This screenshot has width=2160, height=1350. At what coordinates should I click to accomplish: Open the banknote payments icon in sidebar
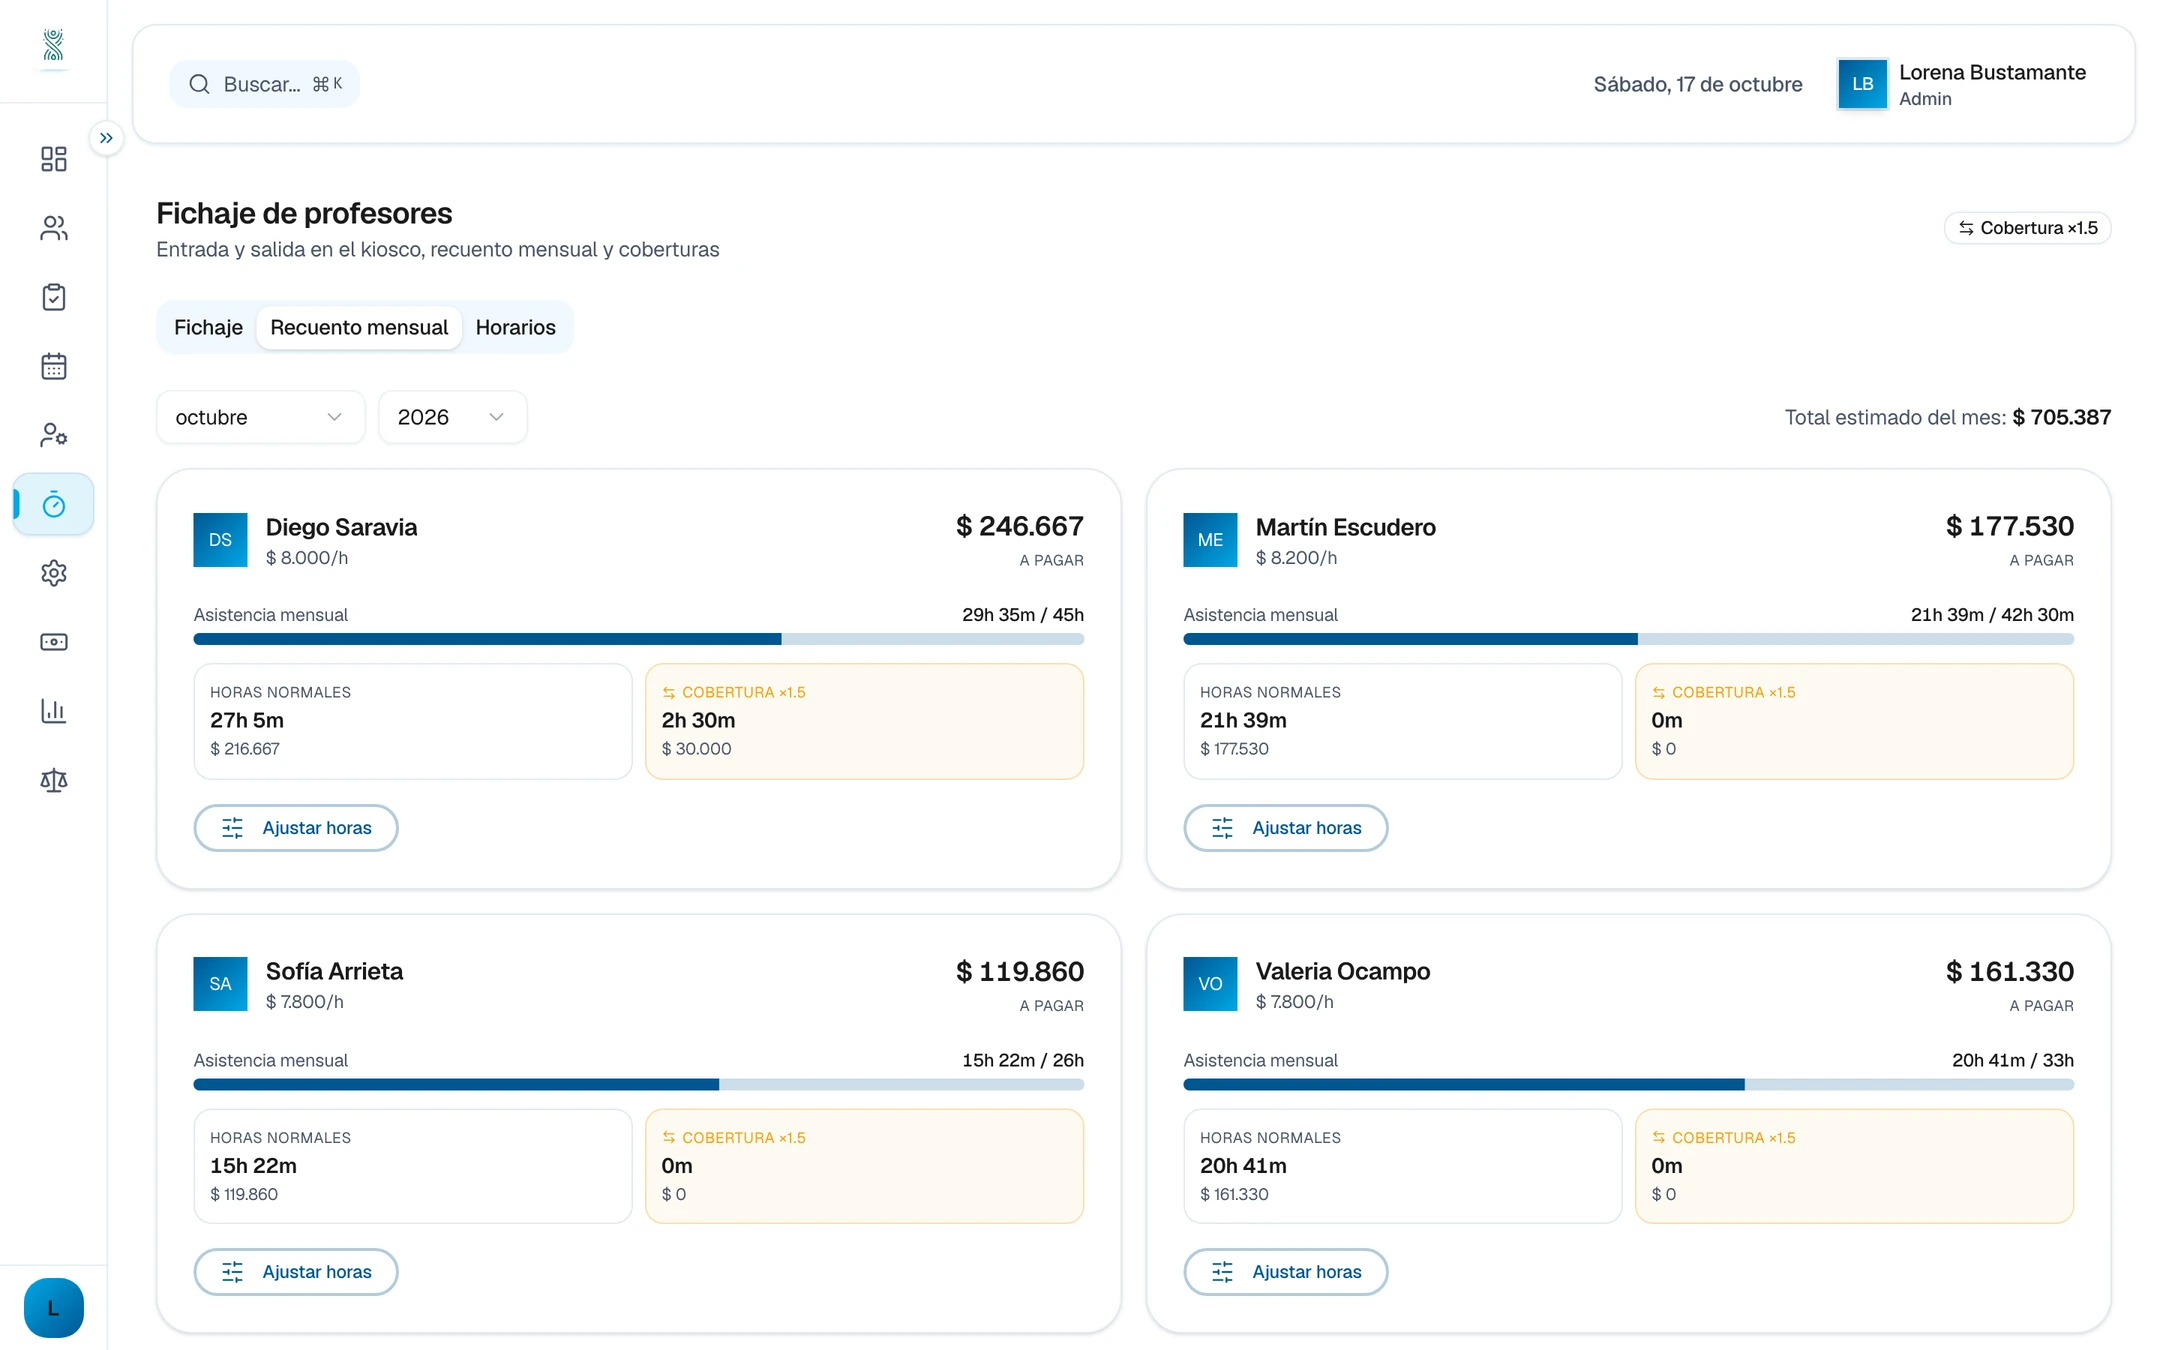(x=53, y=642)
